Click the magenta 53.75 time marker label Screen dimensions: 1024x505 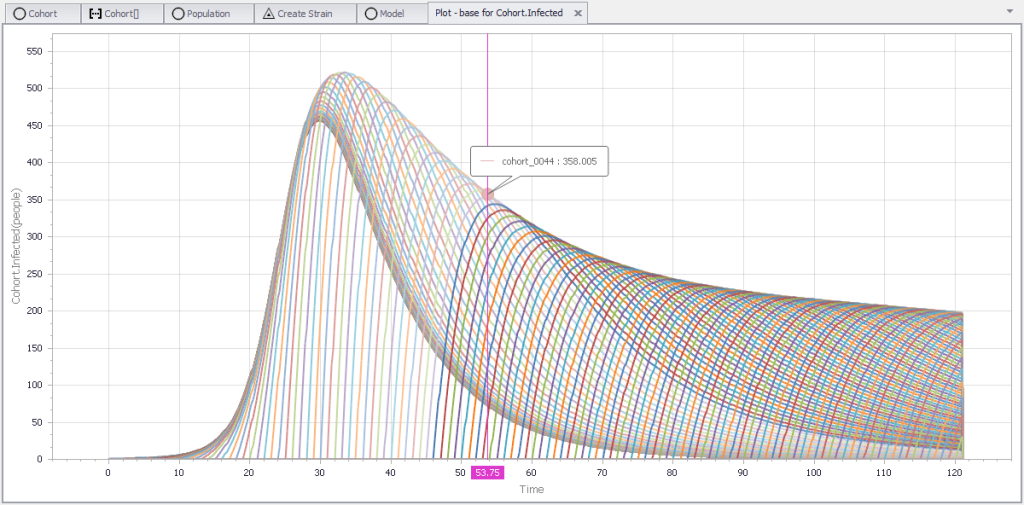tap(488, 472)
